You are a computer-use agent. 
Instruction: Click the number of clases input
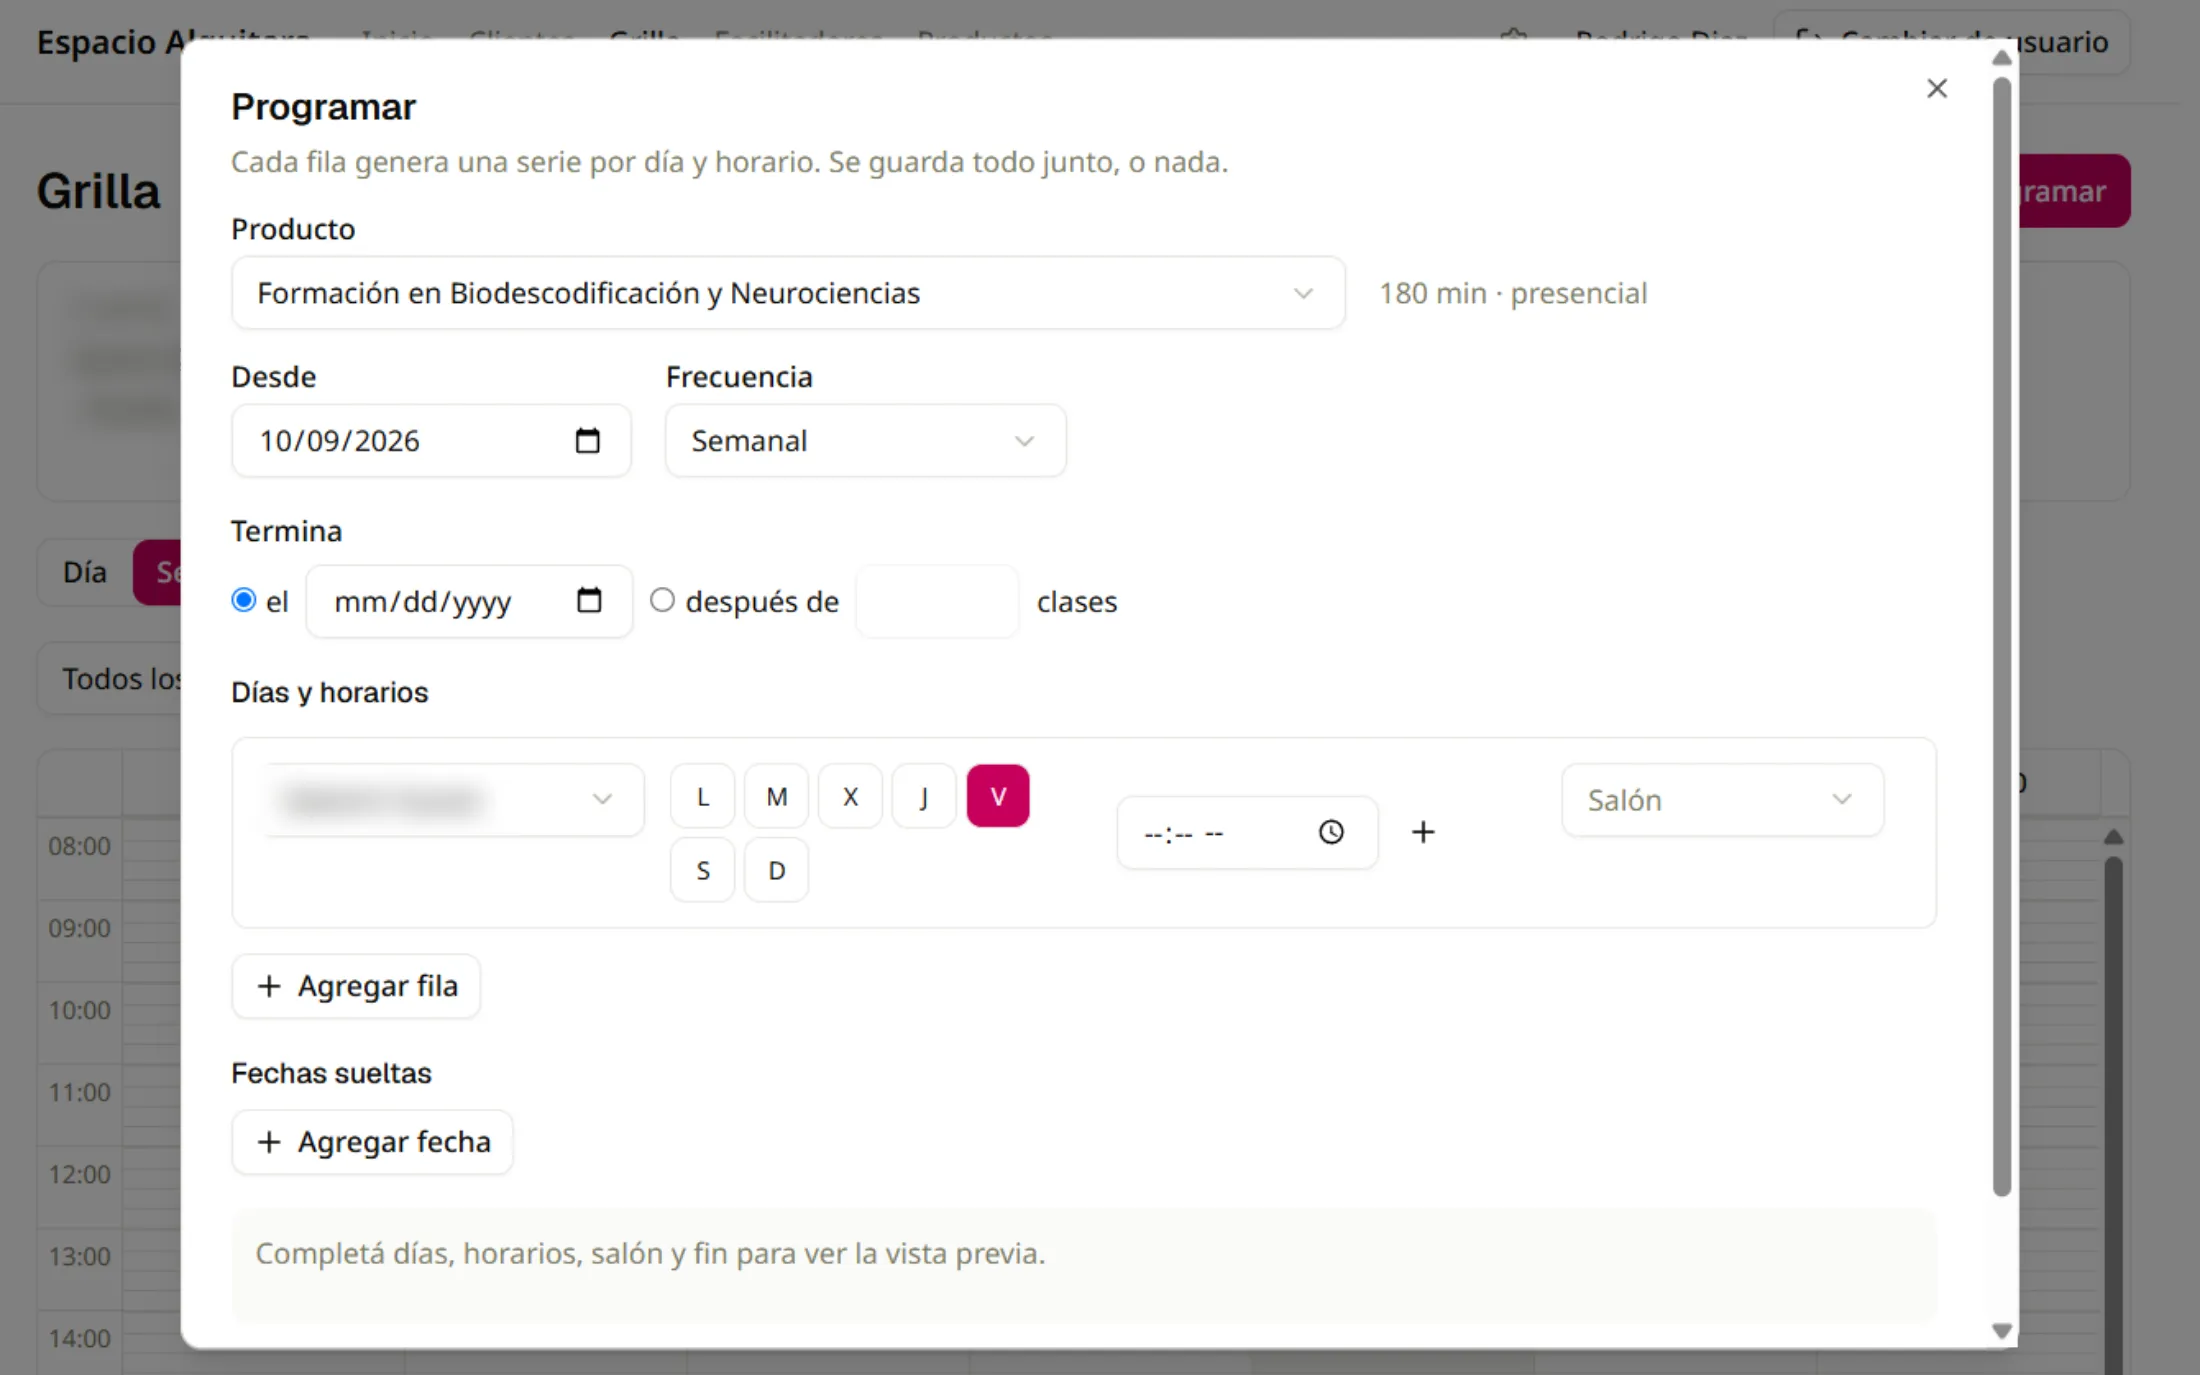click(x=937, y=601)
